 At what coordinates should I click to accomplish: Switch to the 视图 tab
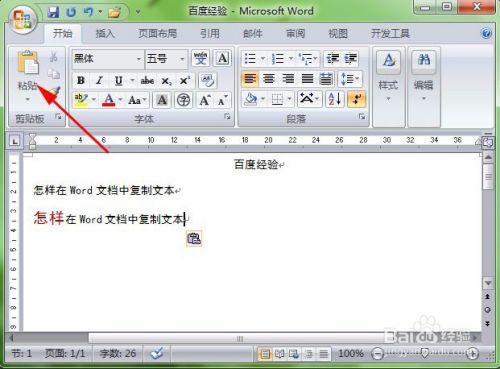click(338, 33)
